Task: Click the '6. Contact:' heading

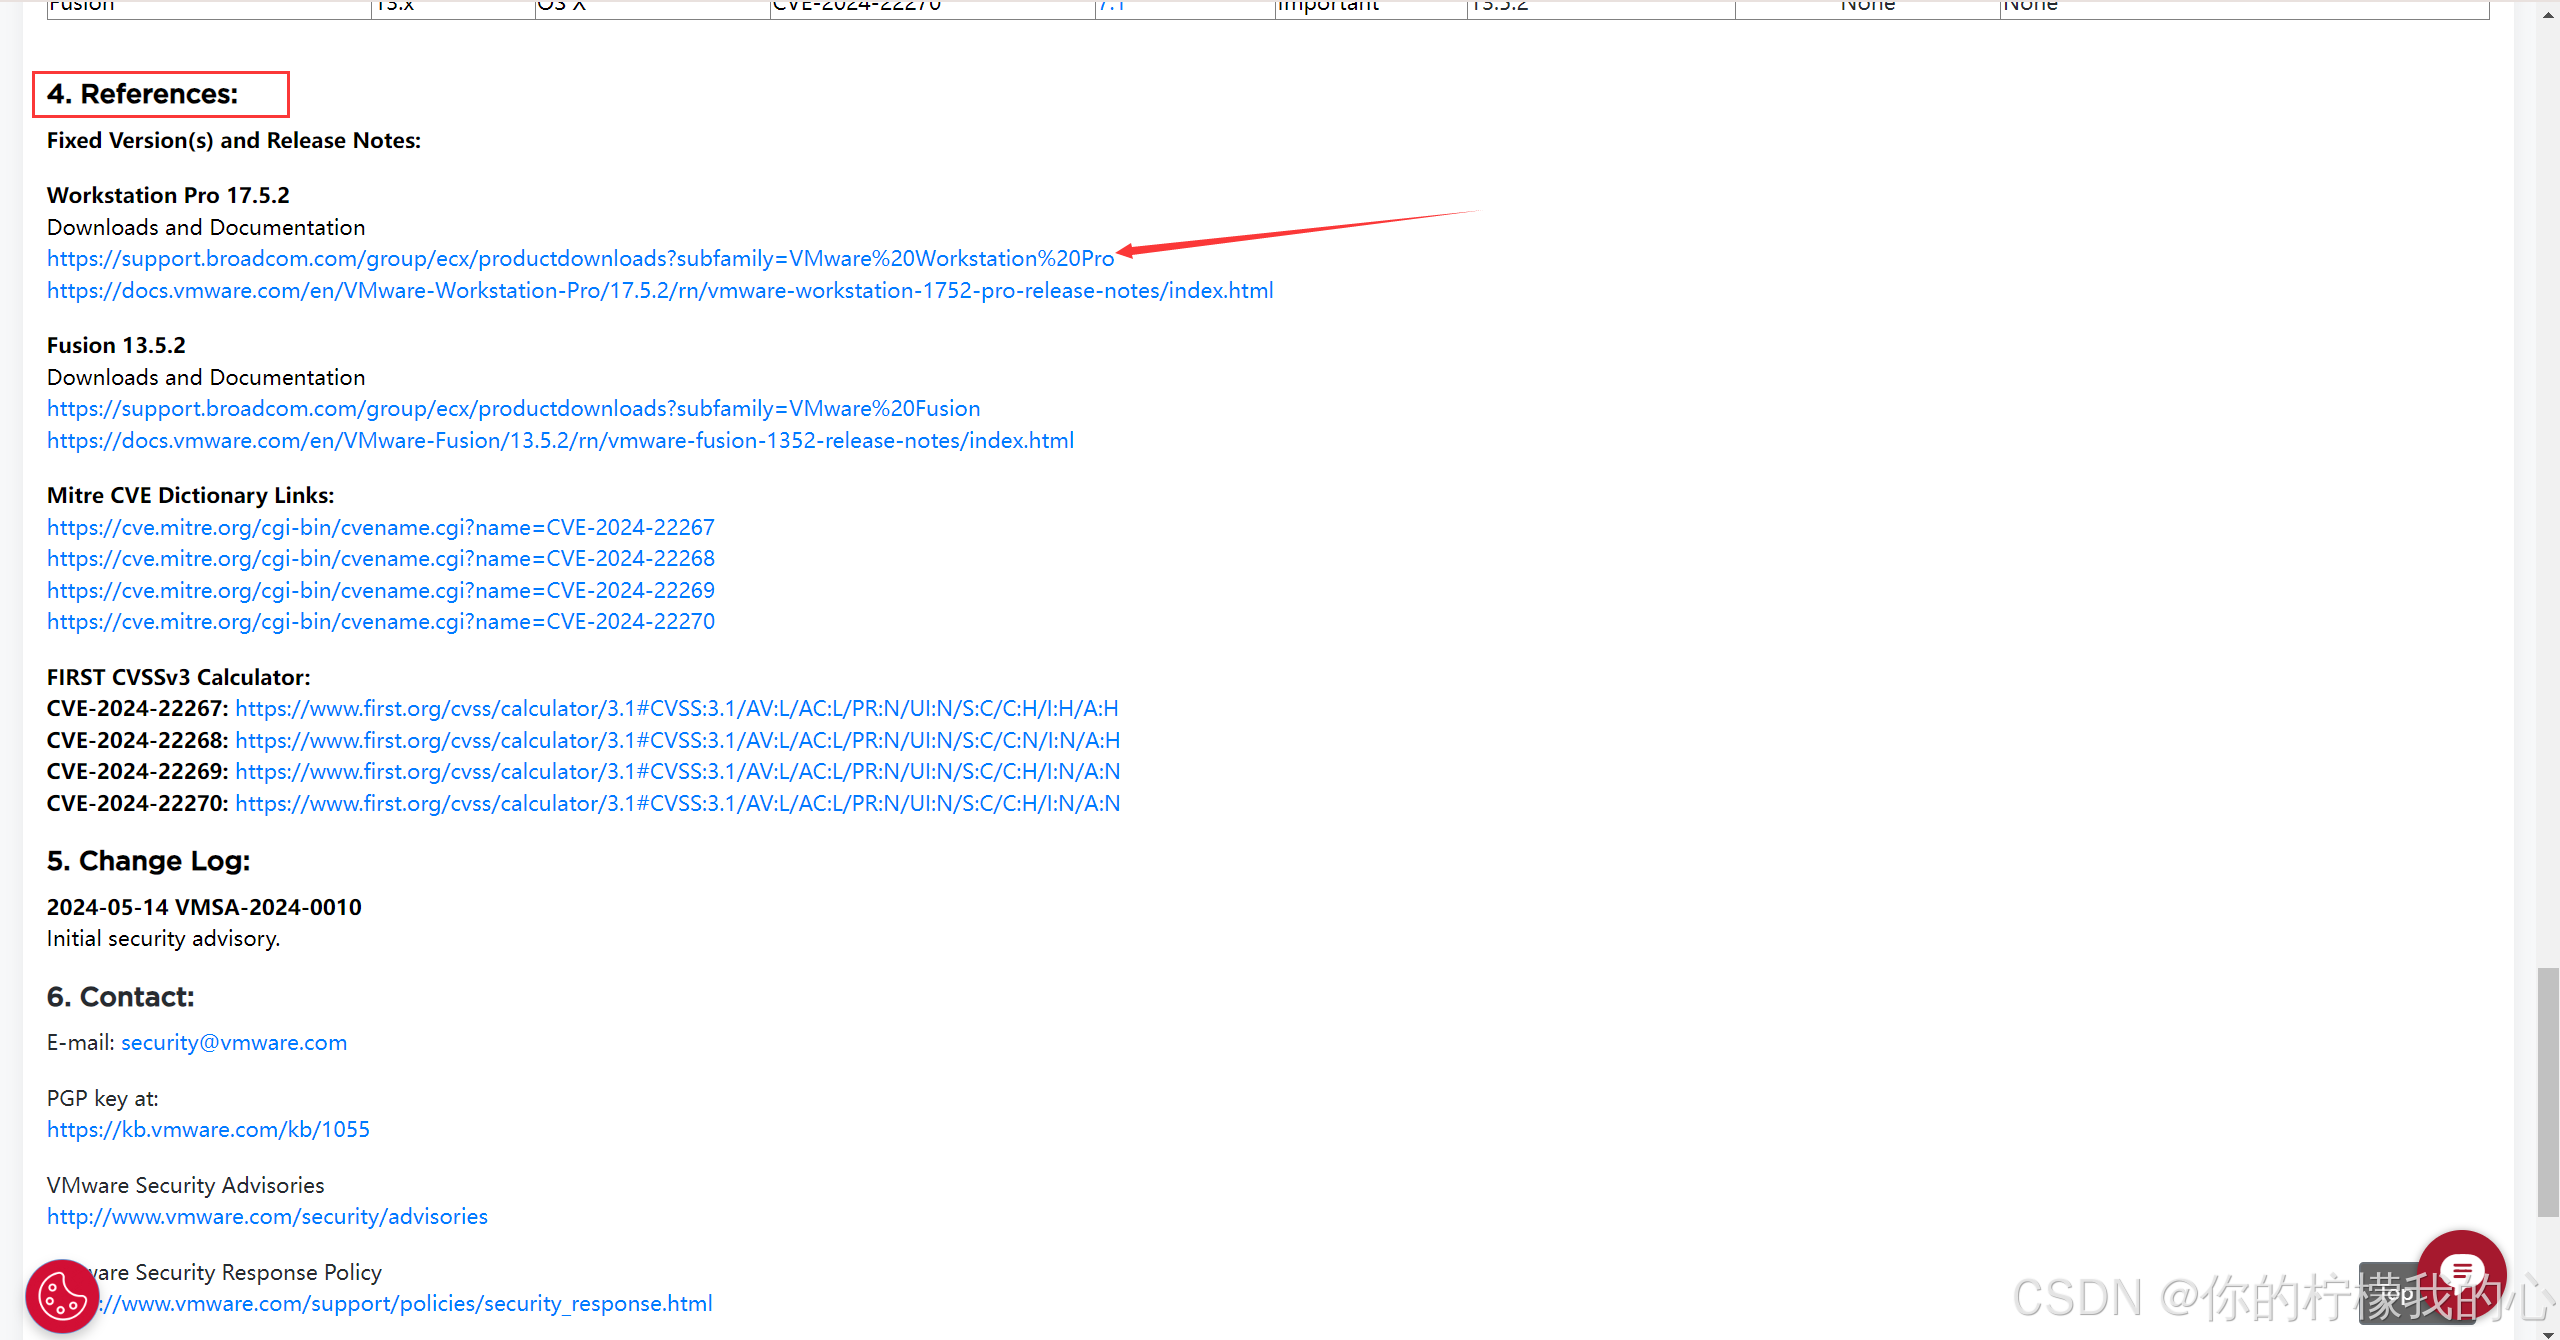Action: point(121,997)
